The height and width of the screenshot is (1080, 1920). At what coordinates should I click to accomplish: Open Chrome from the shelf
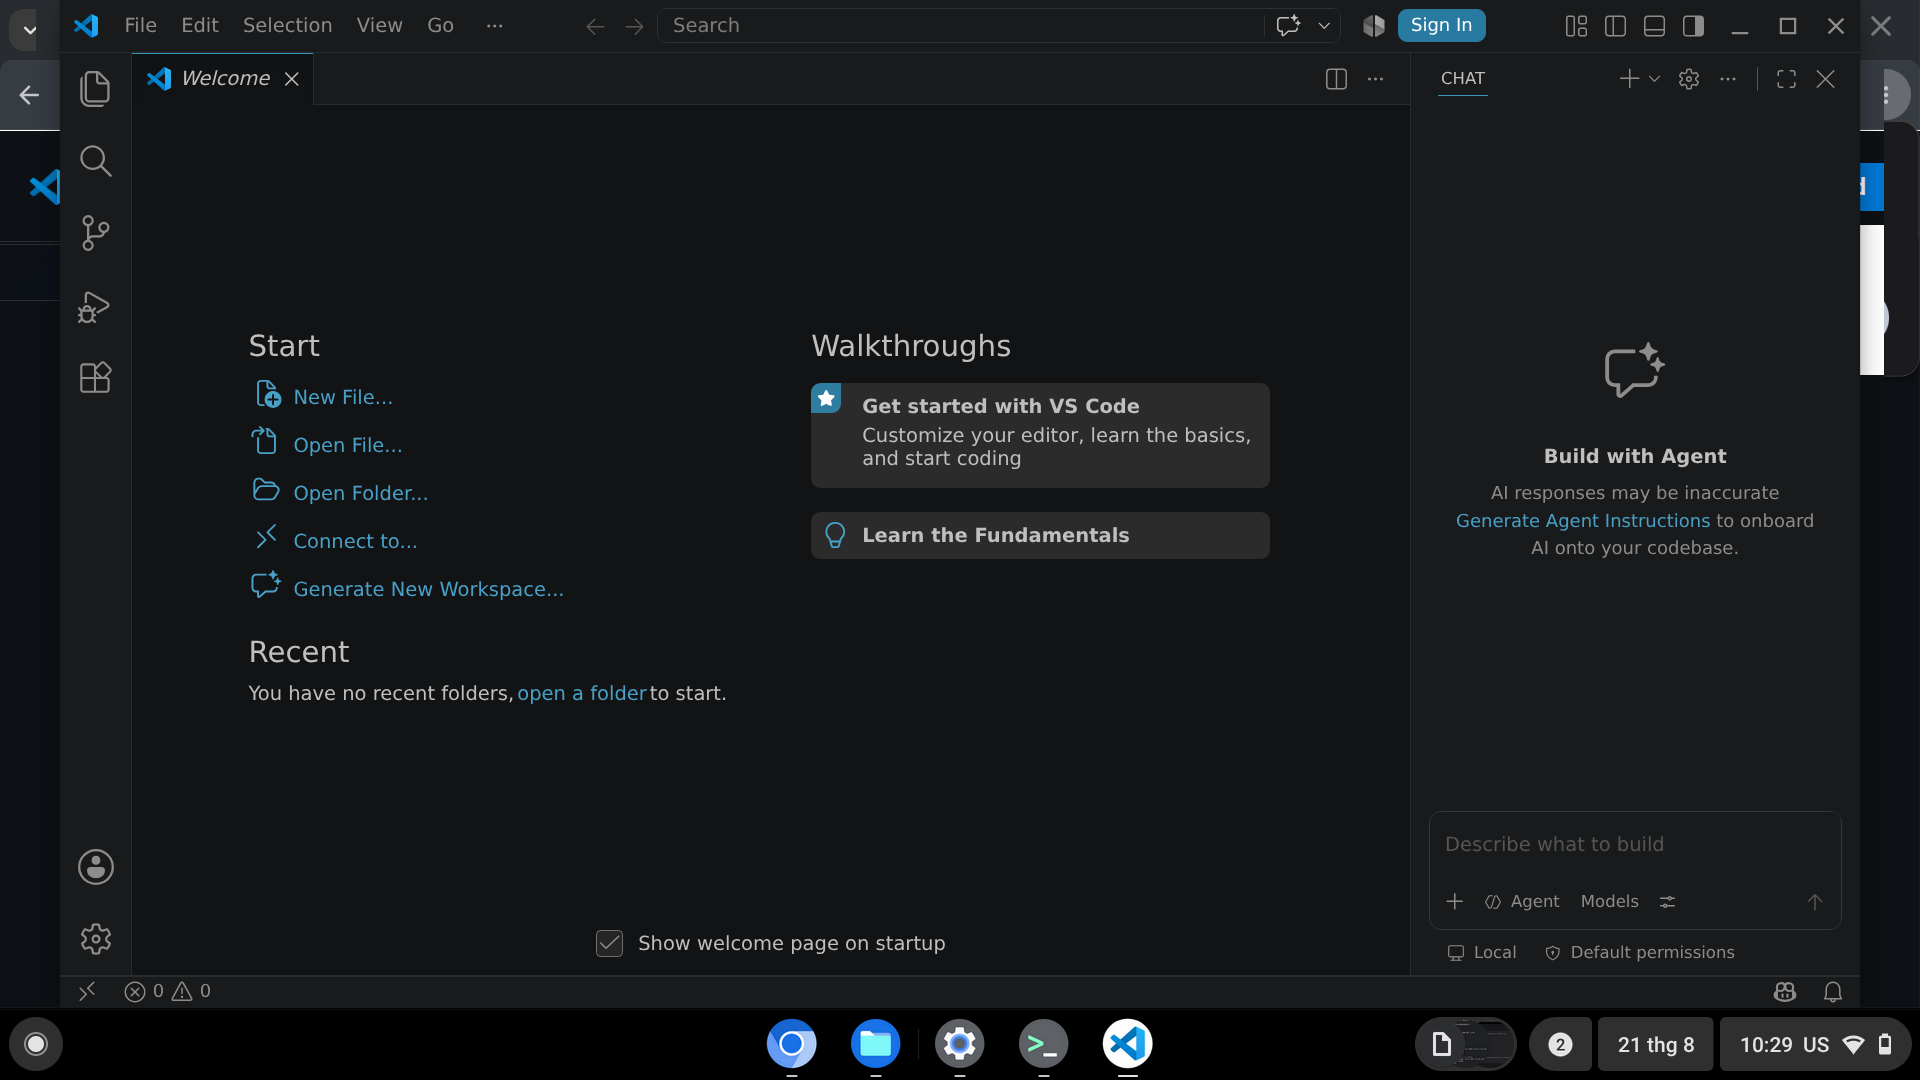[791, 1044]
